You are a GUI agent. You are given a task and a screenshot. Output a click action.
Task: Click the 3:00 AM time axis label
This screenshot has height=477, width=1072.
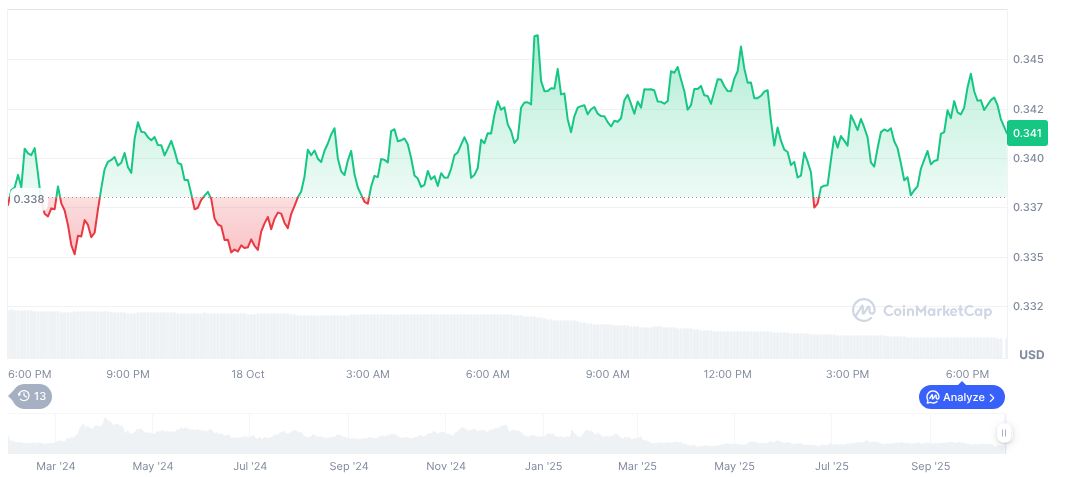367,374
